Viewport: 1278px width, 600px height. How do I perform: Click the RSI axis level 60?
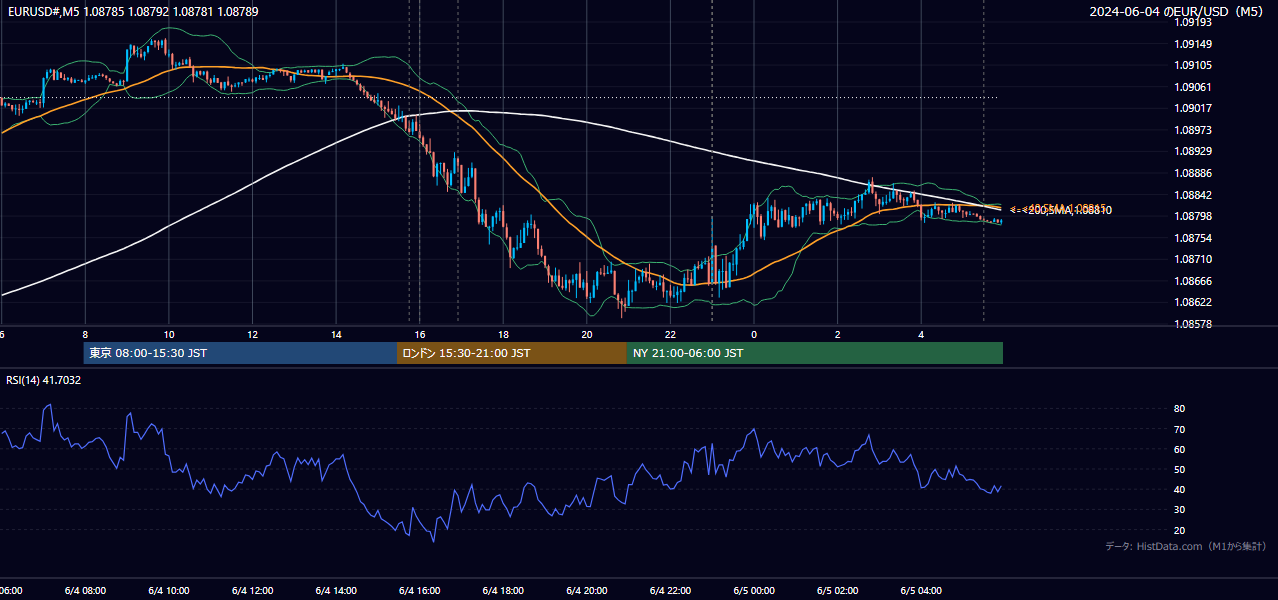click(x=1179, y=449)
